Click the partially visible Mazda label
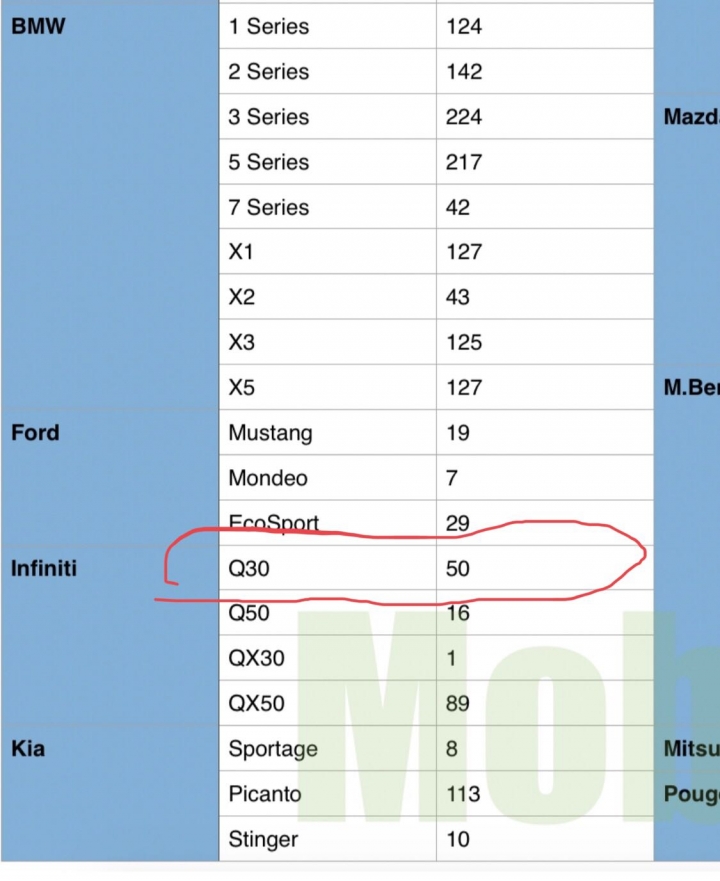 click(691, 117)
